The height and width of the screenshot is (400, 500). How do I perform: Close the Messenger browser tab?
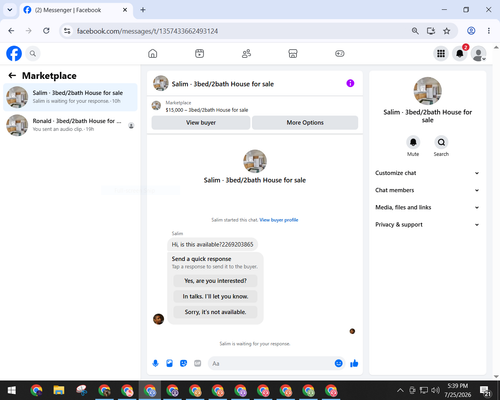point(125,10)
